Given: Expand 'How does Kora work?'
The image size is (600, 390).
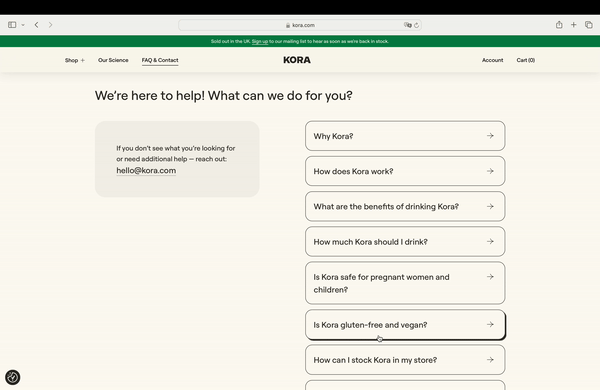Looking at the screenshot, I should tap(405, 171).
